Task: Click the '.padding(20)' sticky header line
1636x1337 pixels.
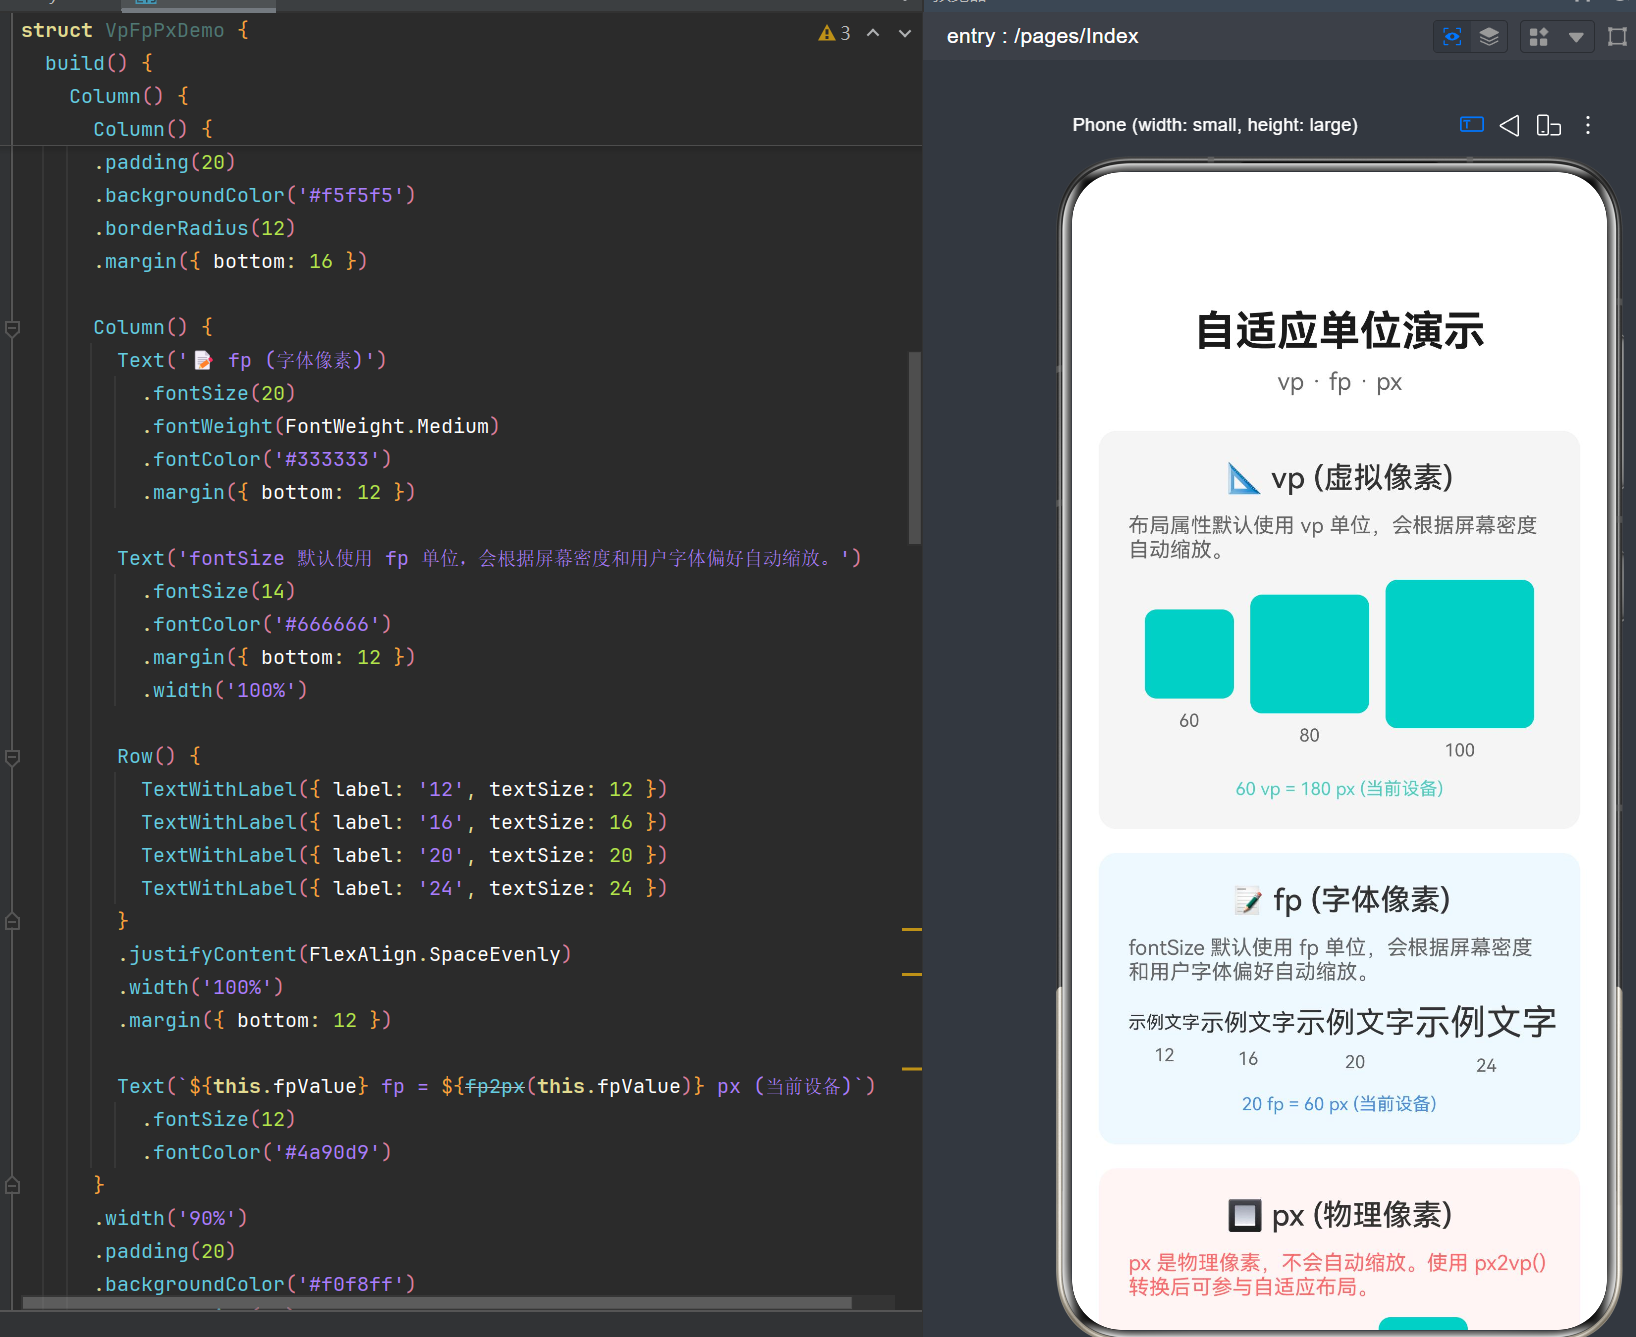Action: click(x=165, y=162)
